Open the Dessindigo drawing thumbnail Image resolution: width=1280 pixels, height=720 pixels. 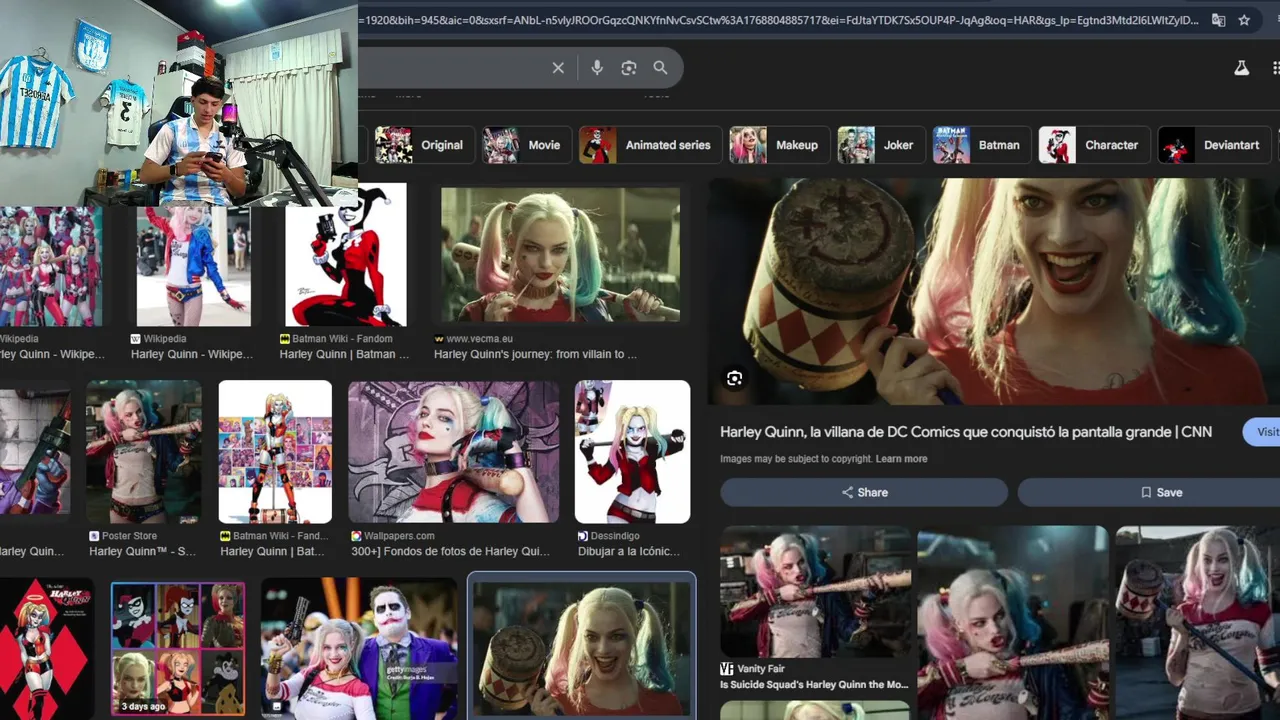point(632,452)
